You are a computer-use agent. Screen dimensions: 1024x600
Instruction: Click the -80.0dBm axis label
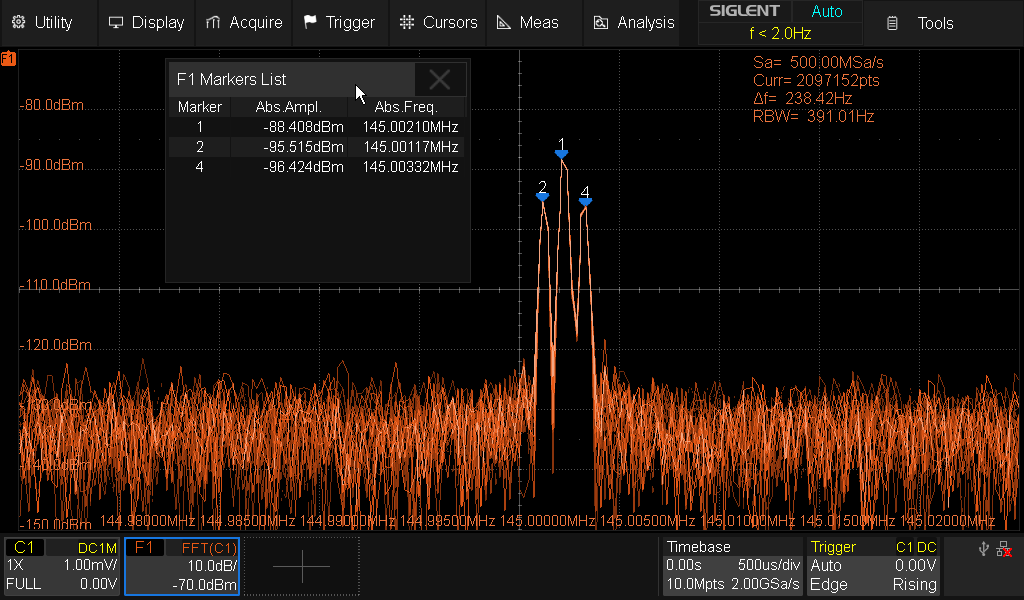pyautogui.click(x=52, y=106)
